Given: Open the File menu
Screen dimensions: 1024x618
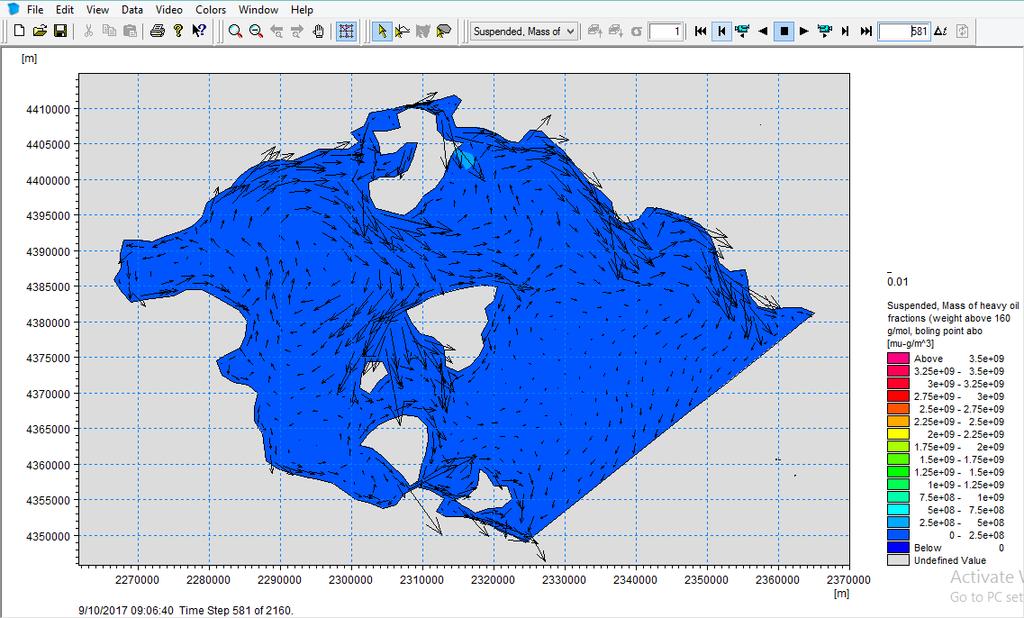Looking at the screenshot, I should click(x=35, y=10).
